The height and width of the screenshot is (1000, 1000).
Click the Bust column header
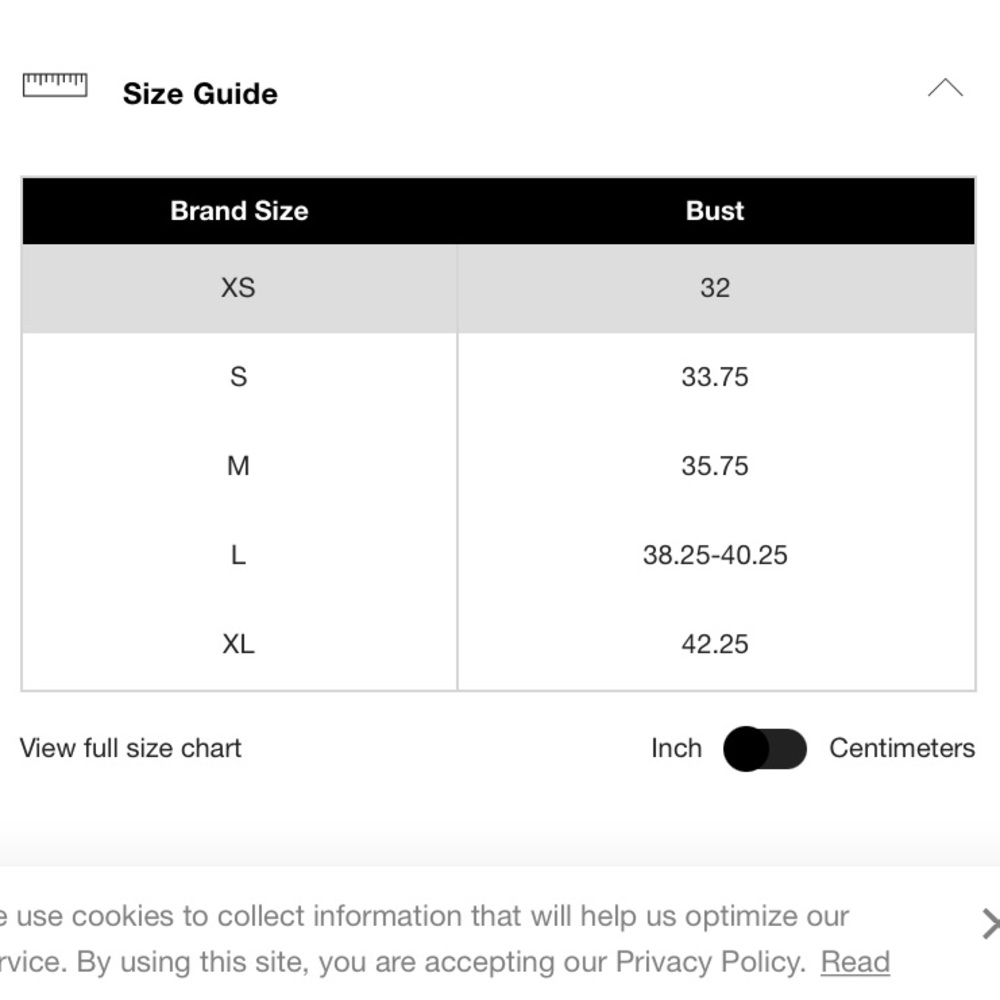(715, 211)
